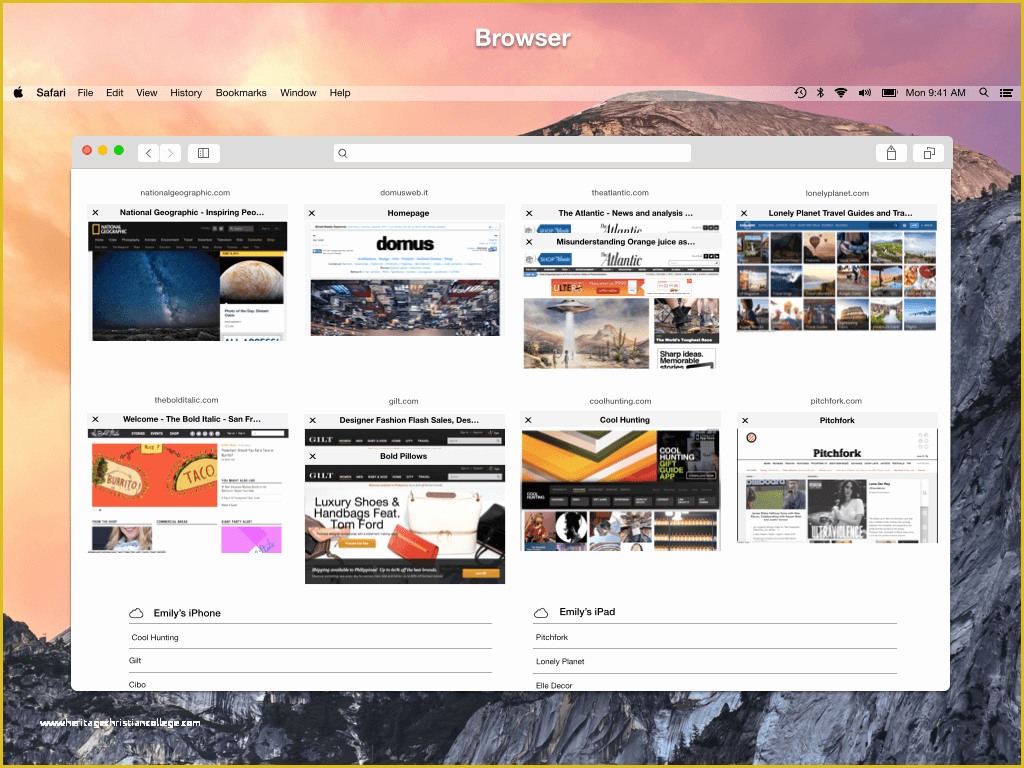Close the Pitchfork tab
This screenshot has width=1024, height=768.
point(745,420)
